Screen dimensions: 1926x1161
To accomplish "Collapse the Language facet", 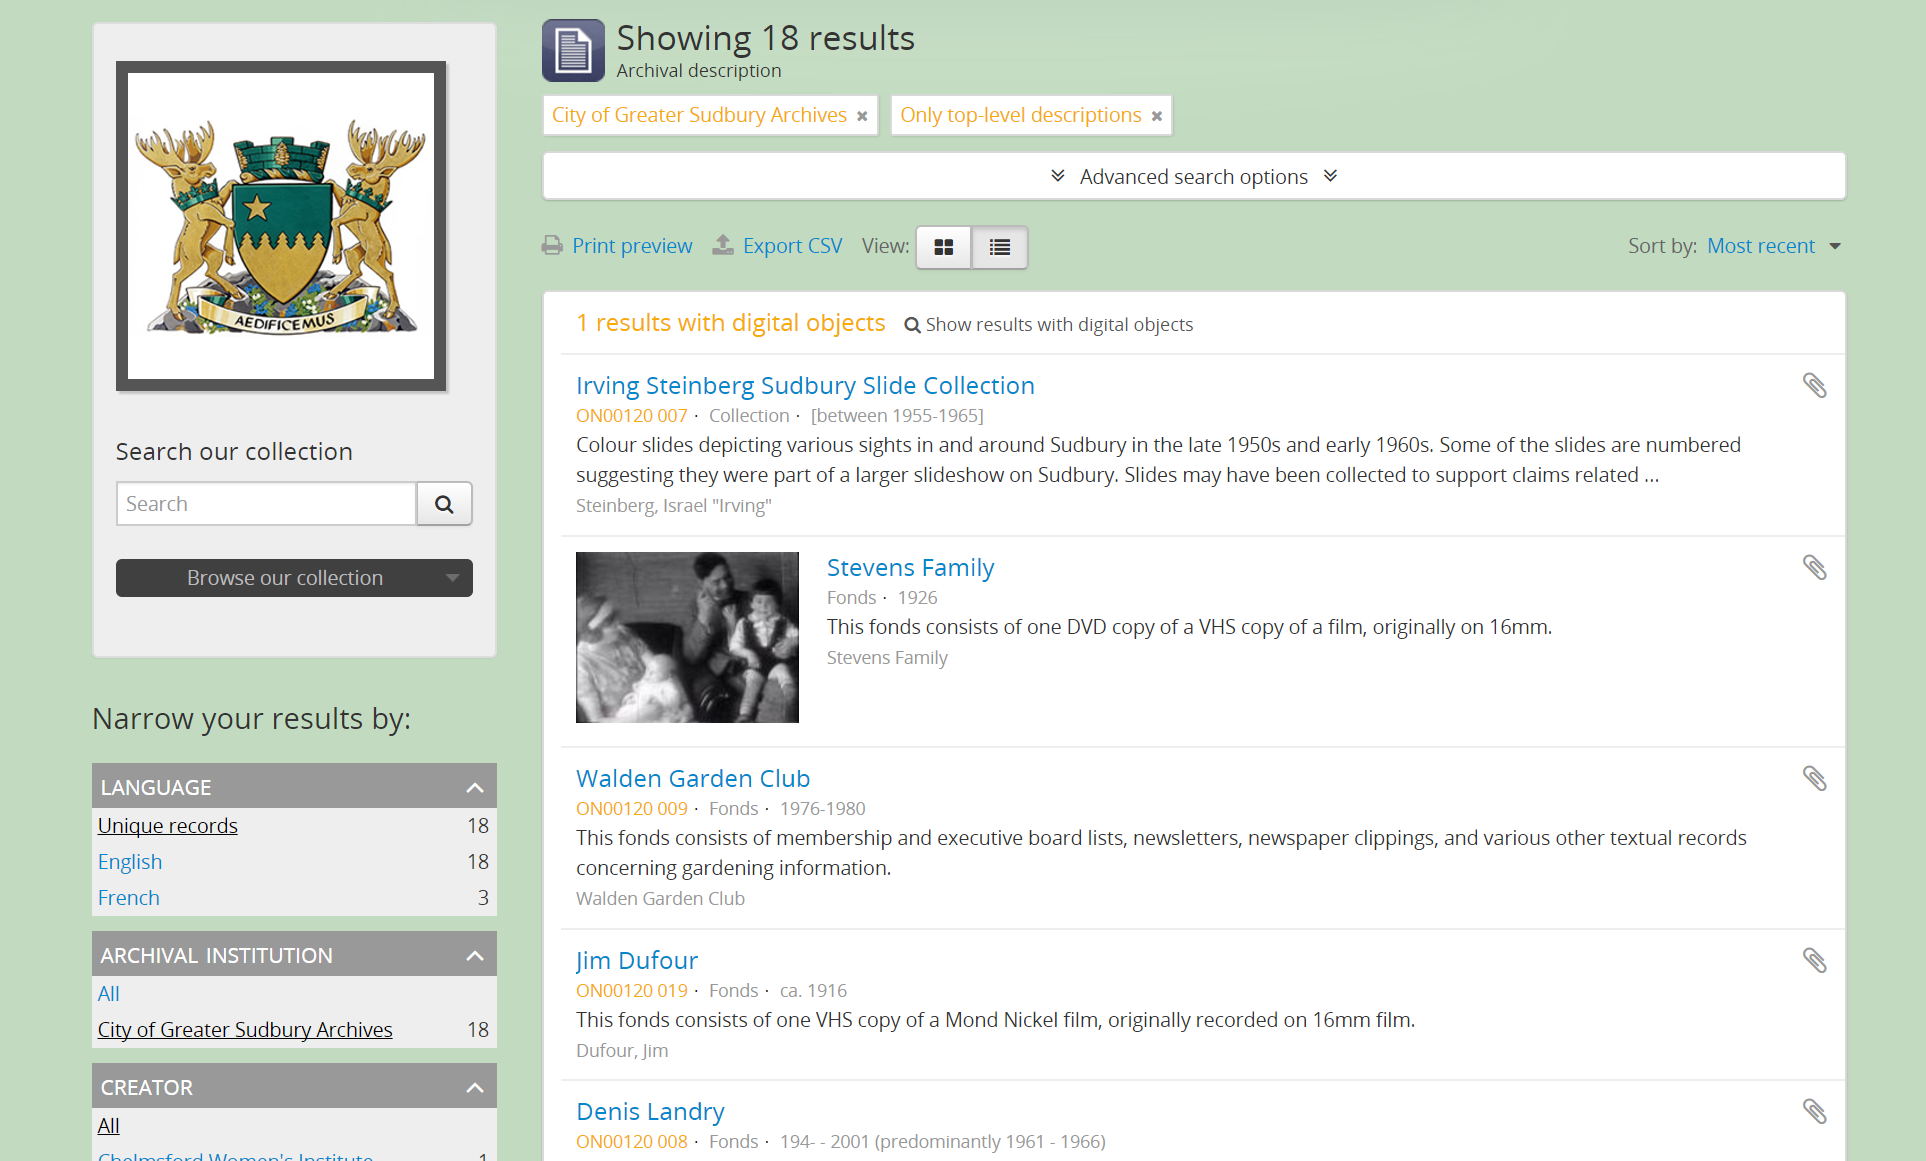I will coord(475,788).
